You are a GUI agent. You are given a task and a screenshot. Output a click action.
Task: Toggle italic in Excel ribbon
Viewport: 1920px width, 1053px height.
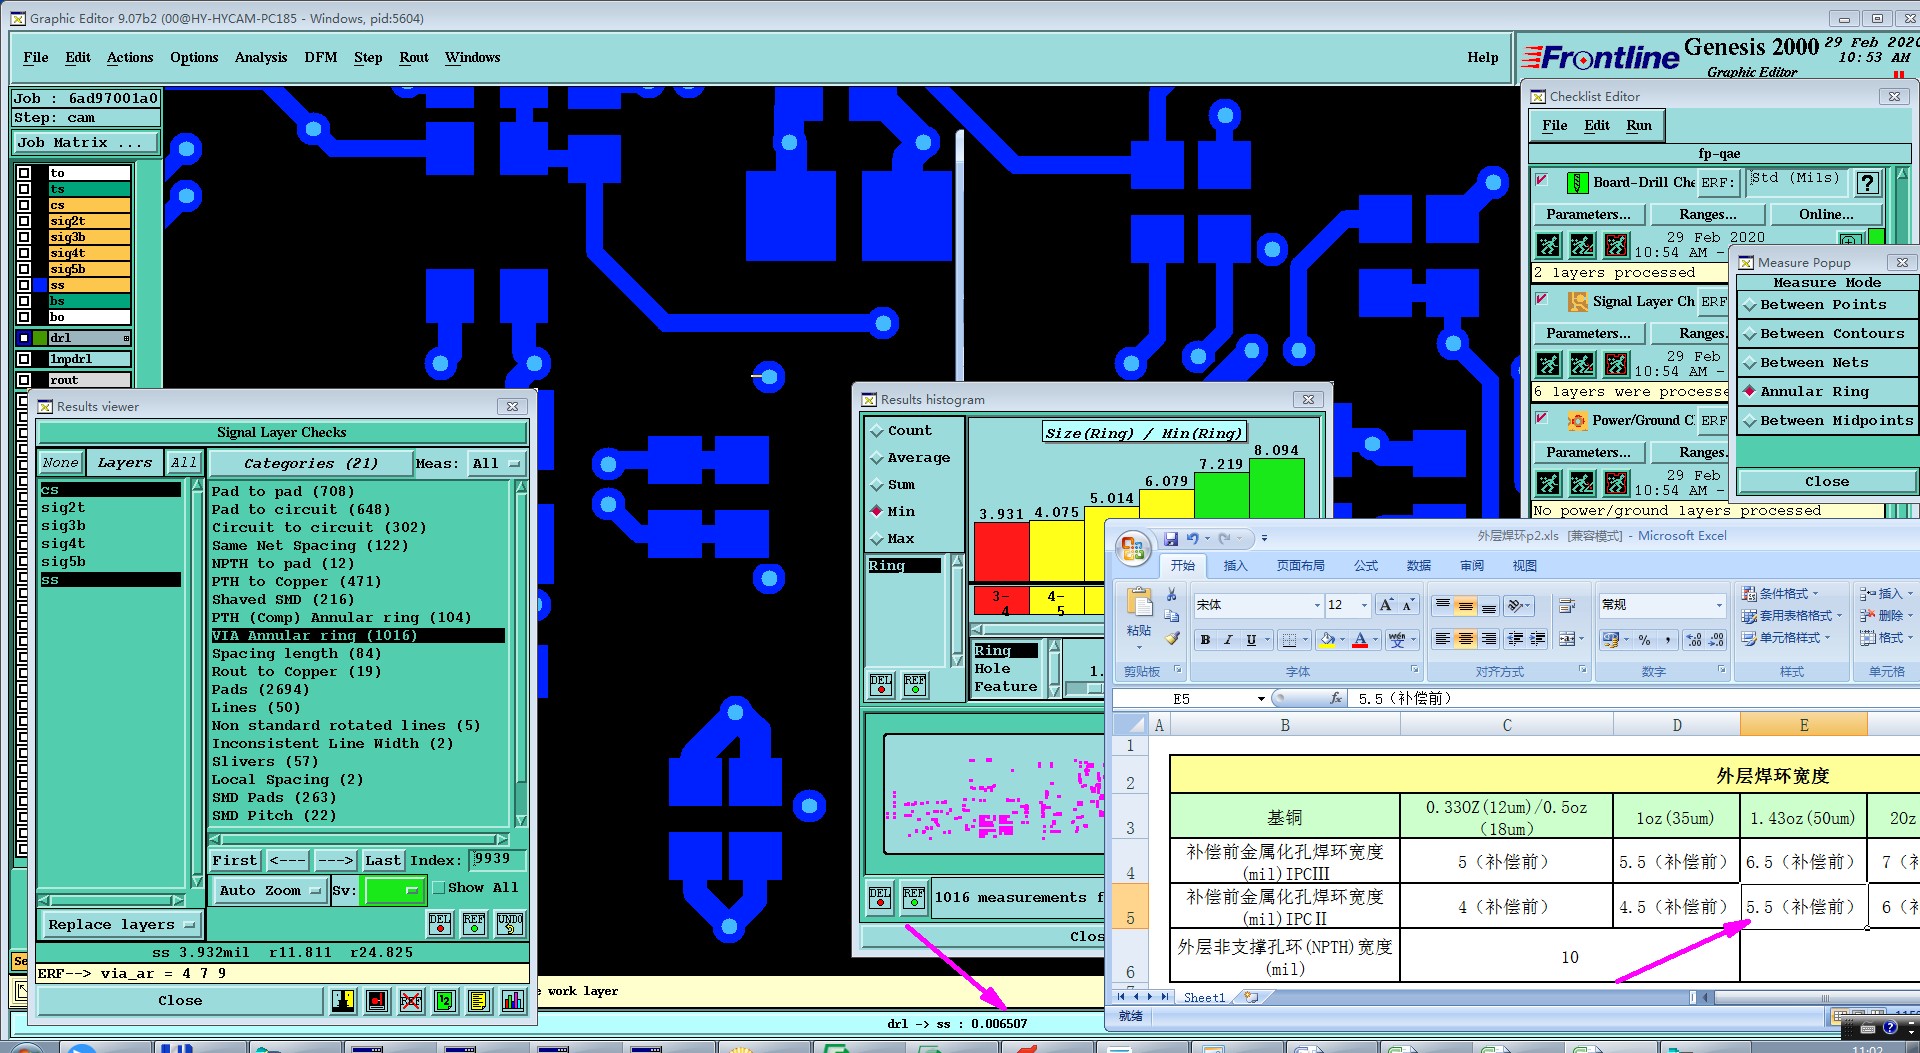(x=1228, y=640)
